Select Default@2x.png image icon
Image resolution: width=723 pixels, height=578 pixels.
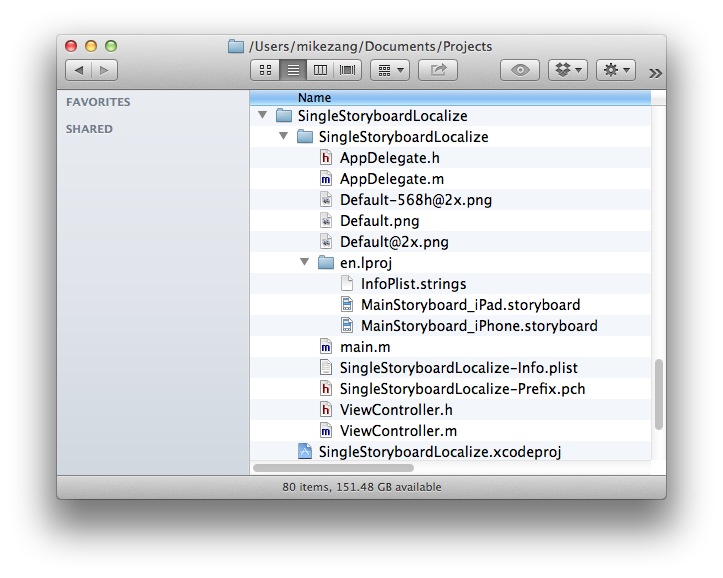pos(326,242)
